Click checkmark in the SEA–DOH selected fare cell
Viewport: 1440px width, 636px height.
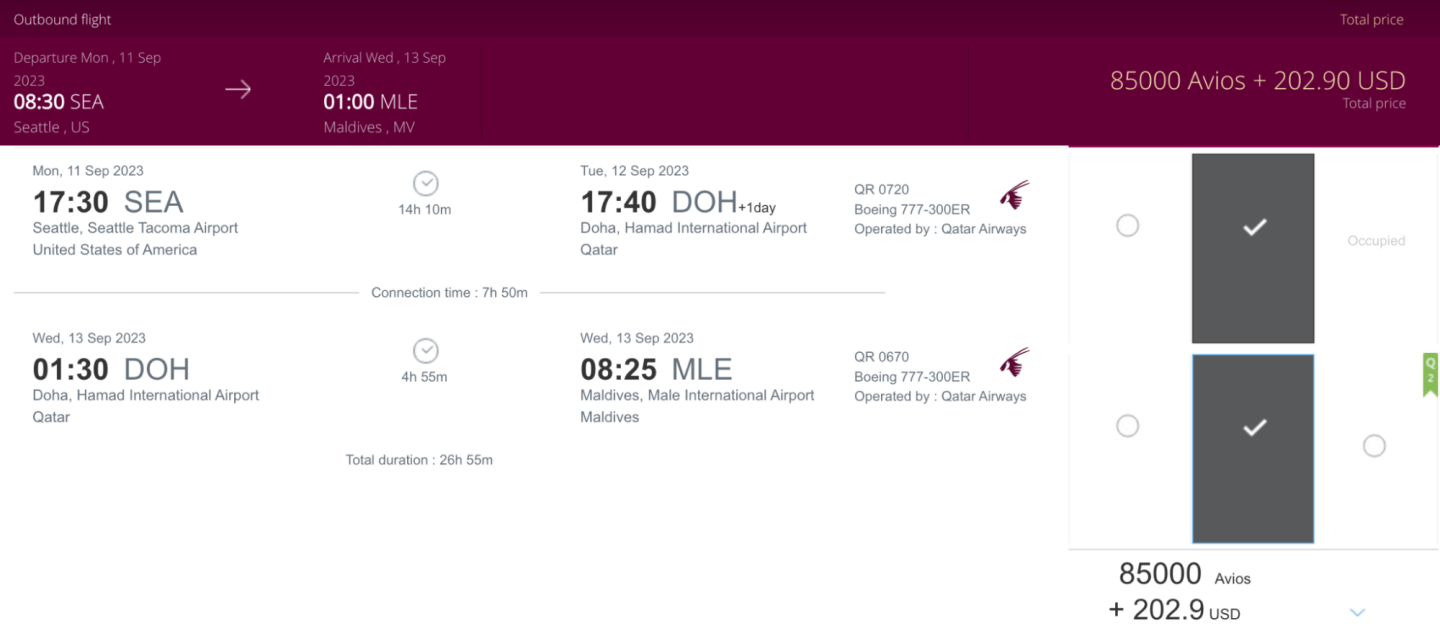tap(1254, 228)
